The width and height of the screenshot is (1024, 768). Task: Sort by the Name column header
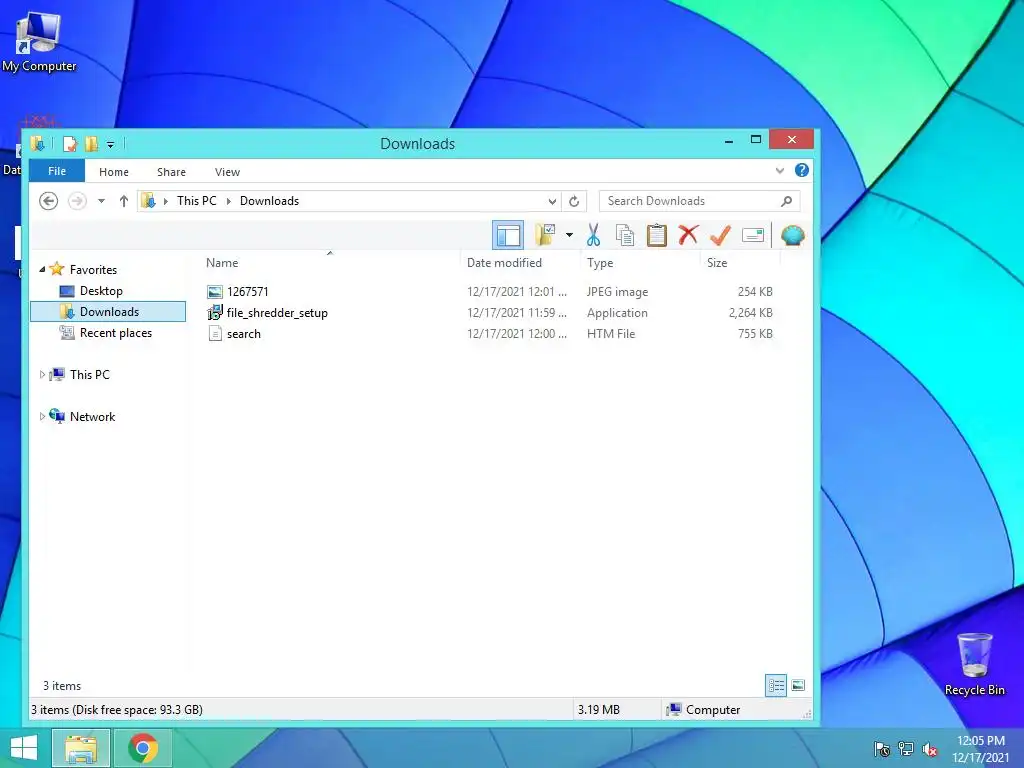pos(222,263)
